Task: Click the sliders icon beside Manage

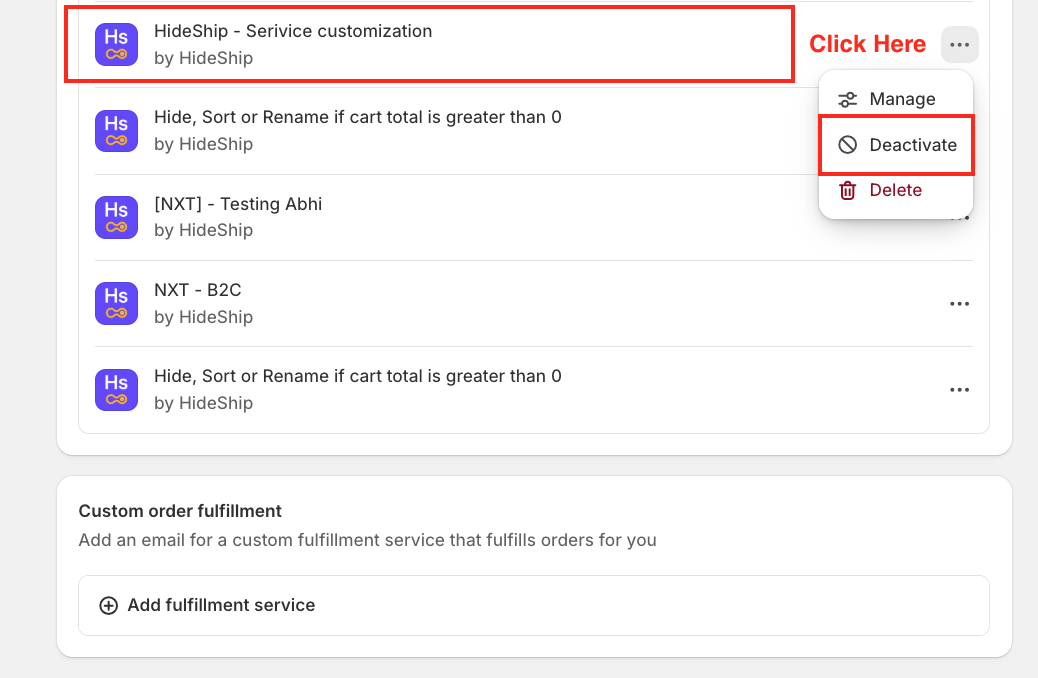Action: (x=848, y=99)
